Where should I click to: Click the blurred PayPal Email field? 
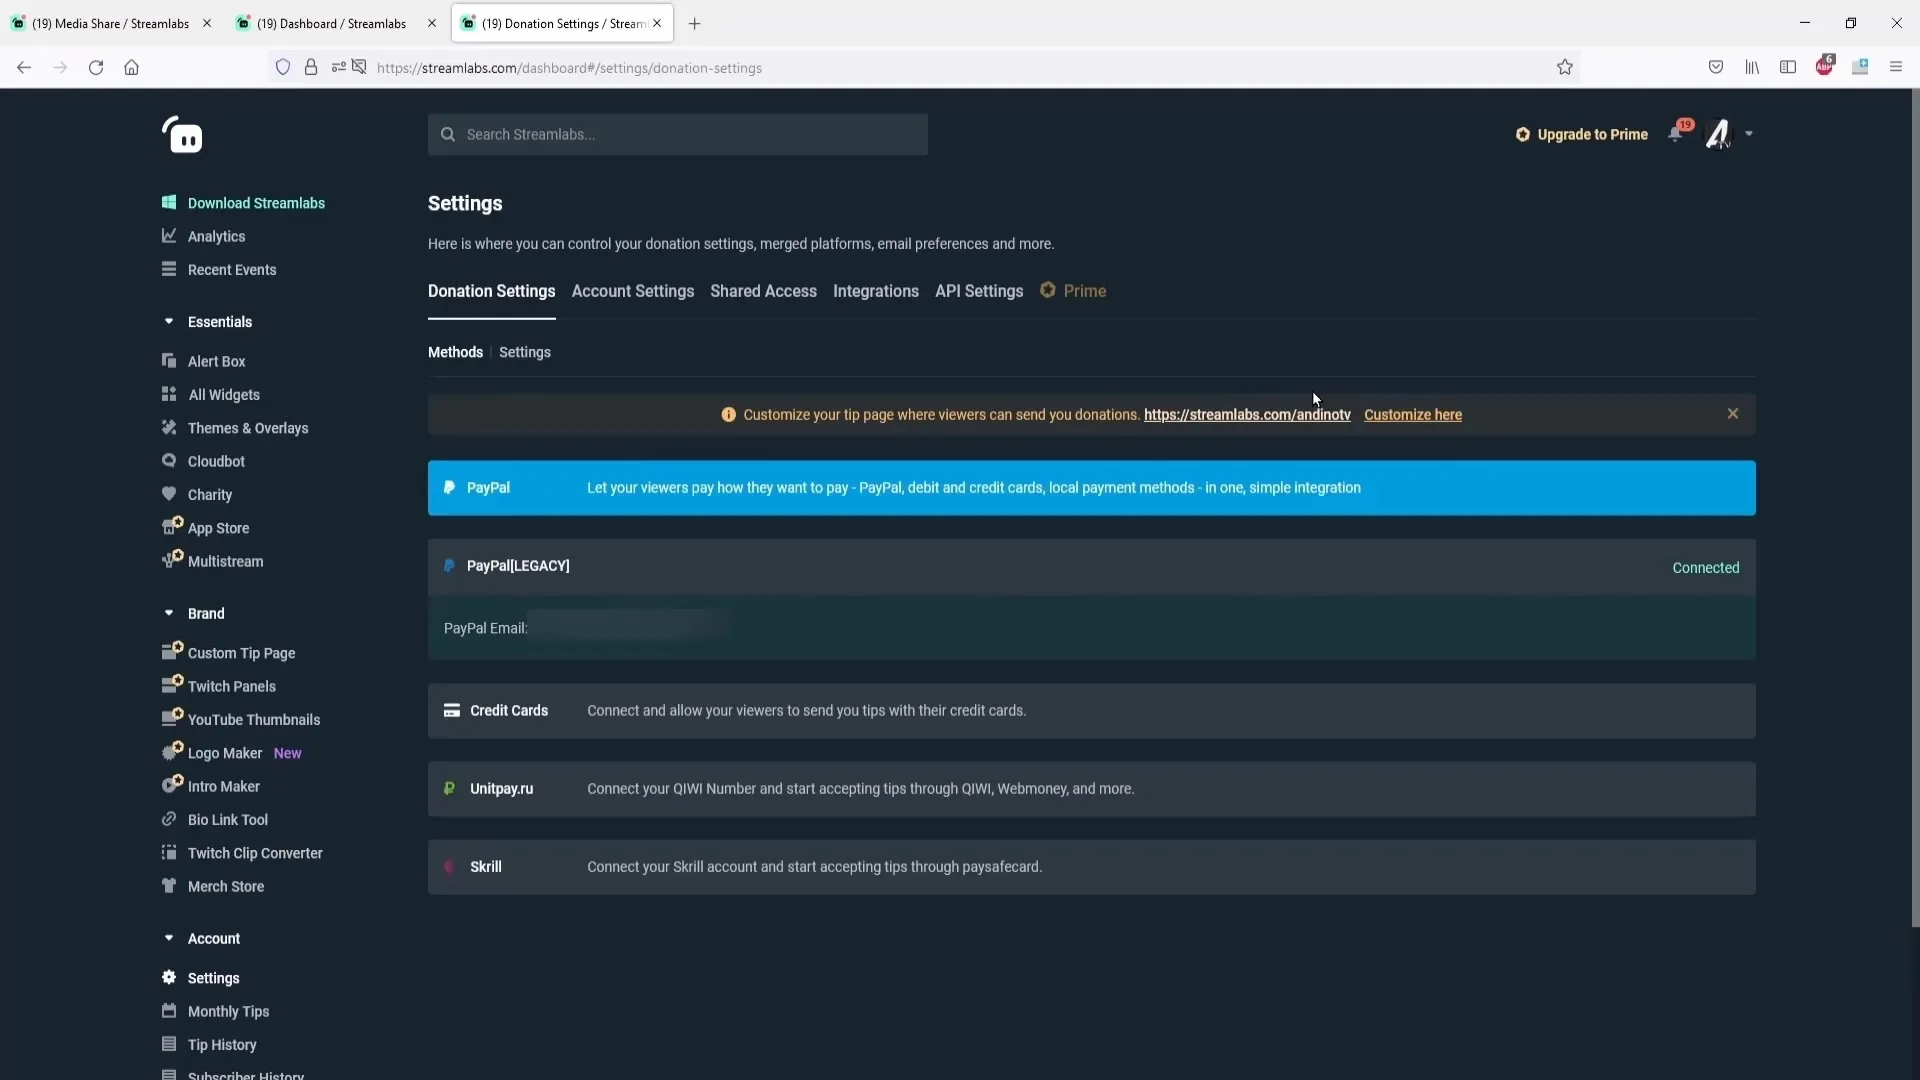click(629, 627)
